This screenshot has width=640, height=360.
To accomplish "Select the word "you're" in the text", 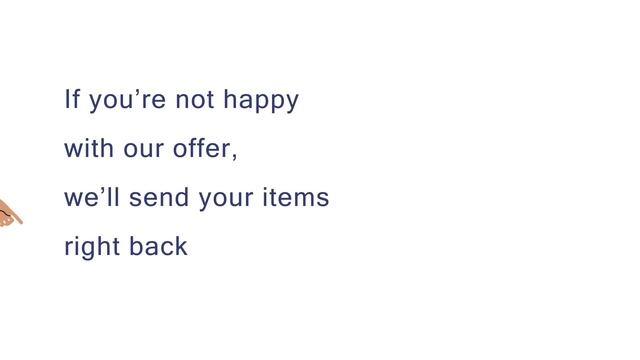I will [127, 101].
